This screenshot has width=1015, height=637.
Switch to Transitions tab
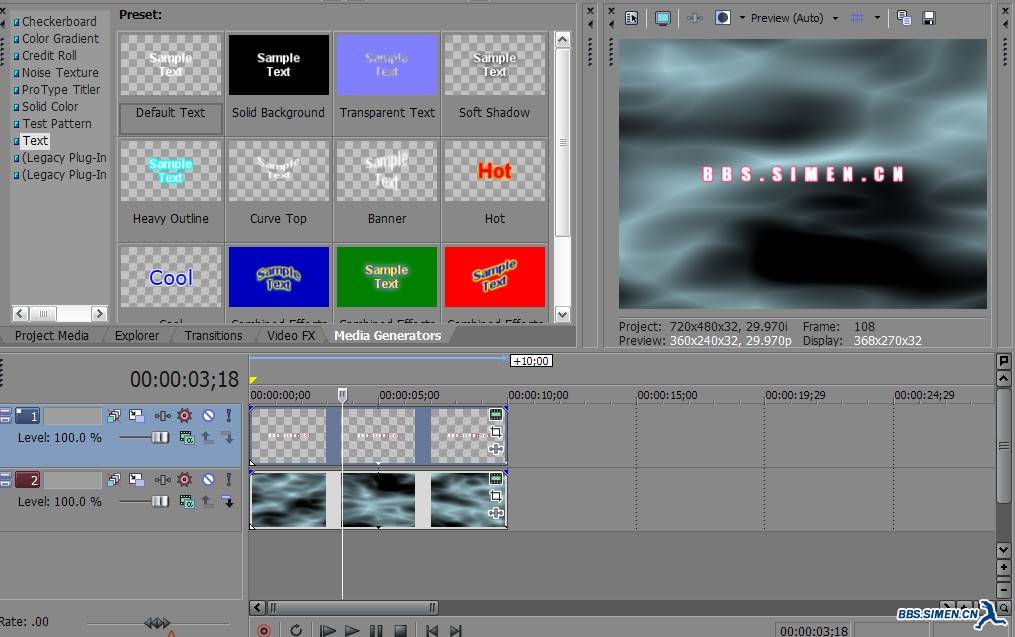point(213,335)
